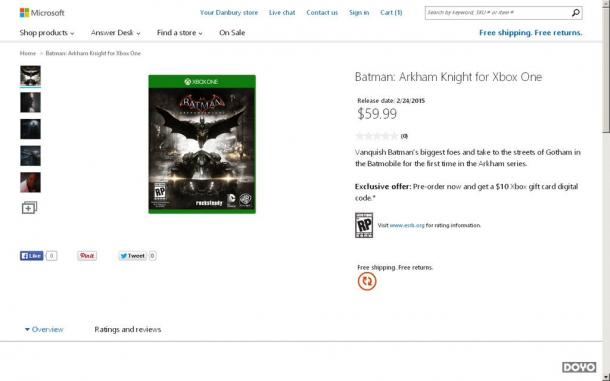
Task: Expand the Answer Desk menu
Action: [x=116, y=33]
